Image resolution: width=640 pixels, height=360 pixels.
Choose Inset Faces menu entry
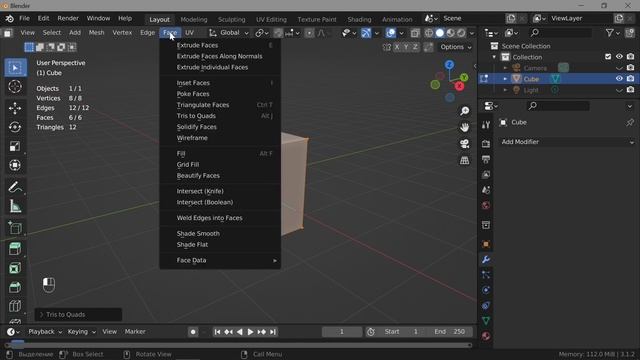coord(220,83)
